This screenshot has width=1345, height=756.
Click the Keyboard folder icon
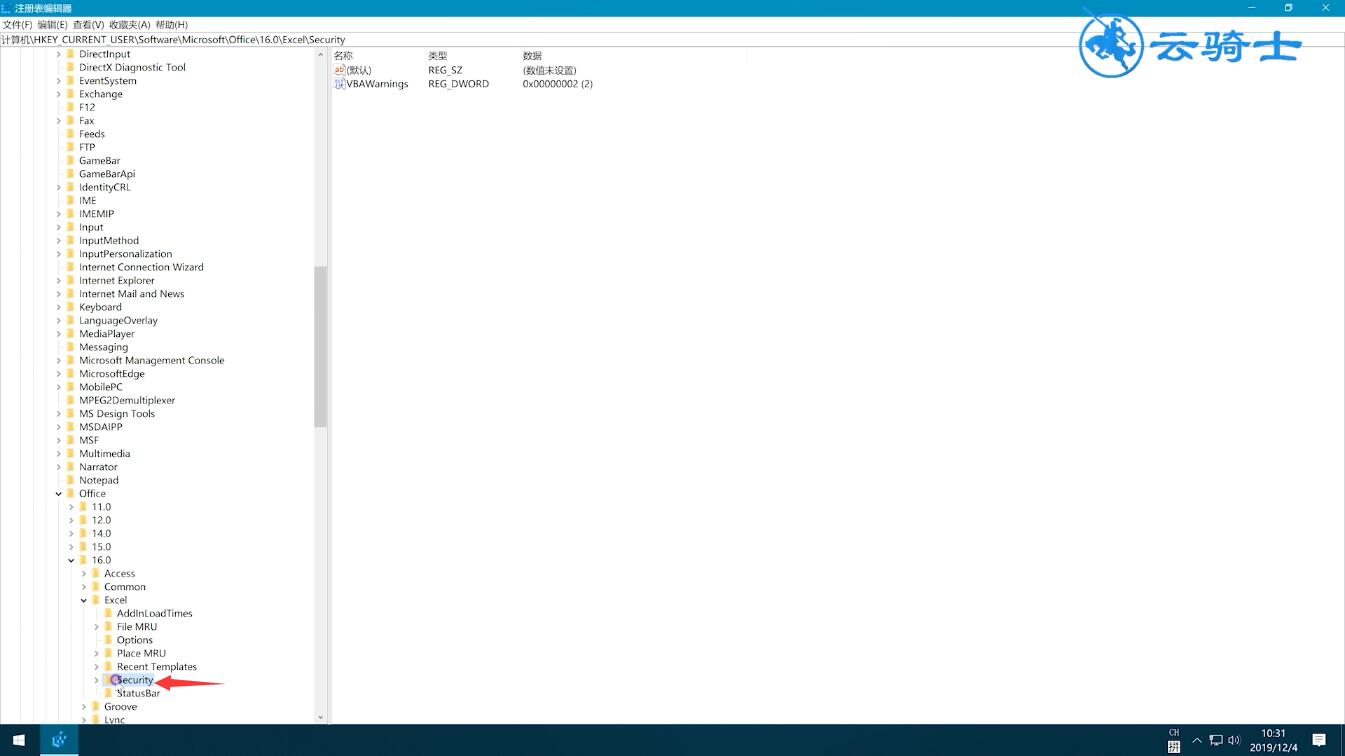tap(71, 307)
